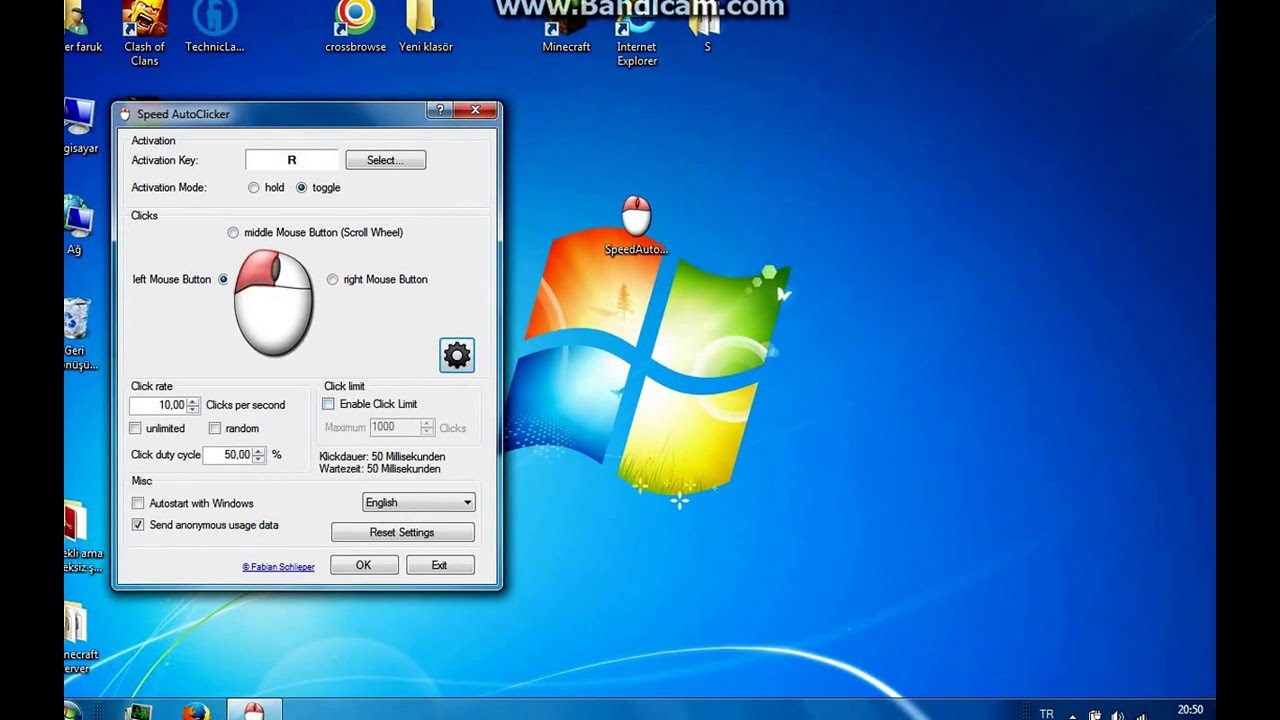Check Enable Click Limit
The height and width of the screenshot is (720, 1280).
[328, 404]
